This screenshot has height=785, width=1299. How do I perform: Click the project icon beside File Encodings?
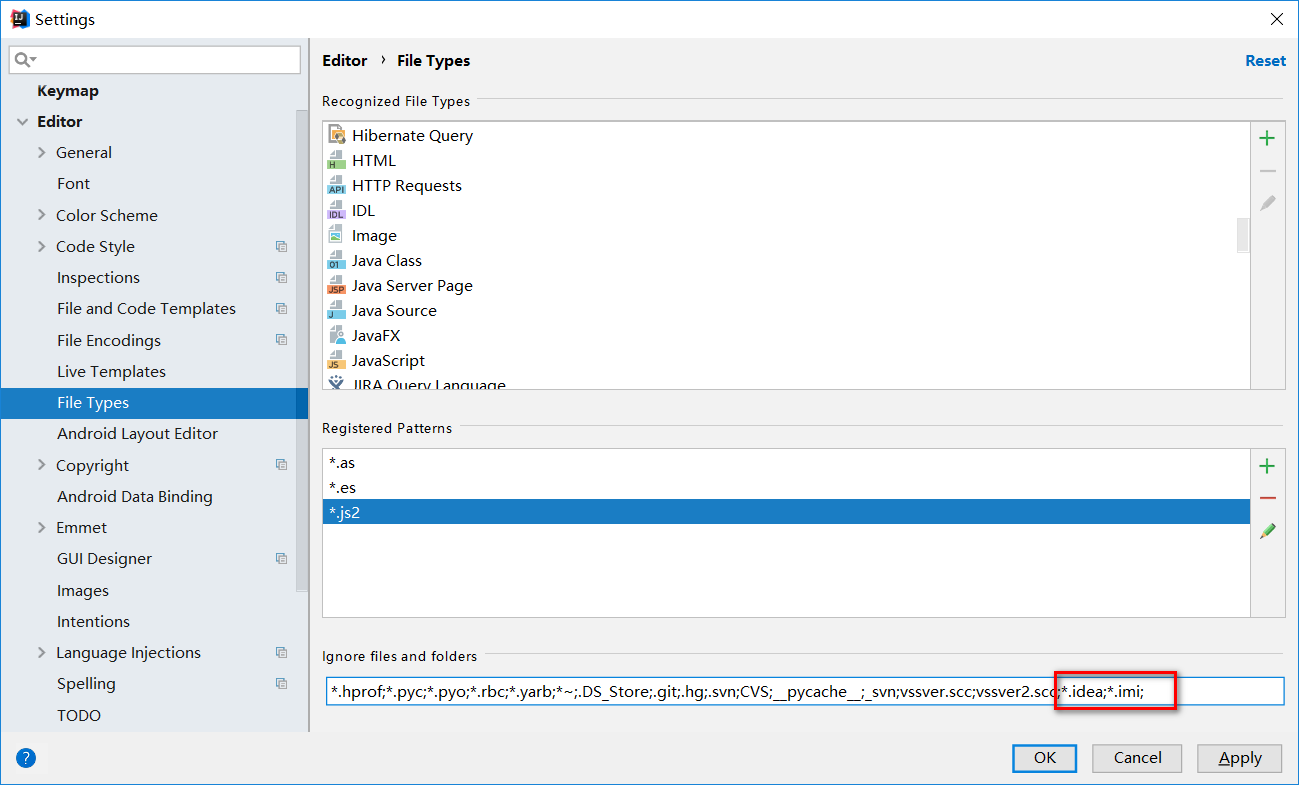(281, 341)
